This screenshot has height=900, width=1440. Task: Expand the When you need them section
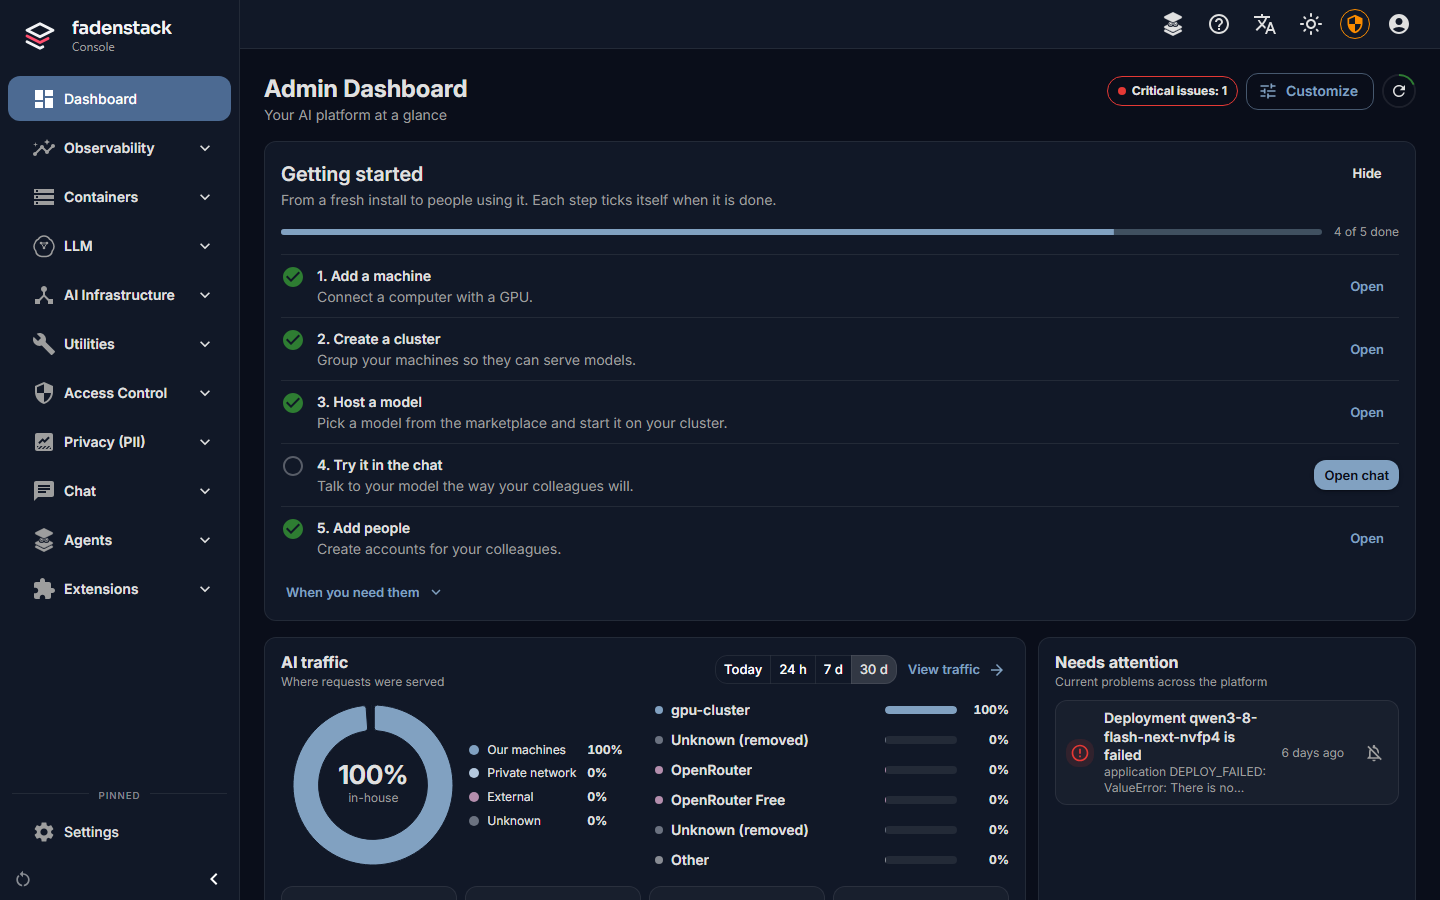pyautogui.click(x=363, y=592)
